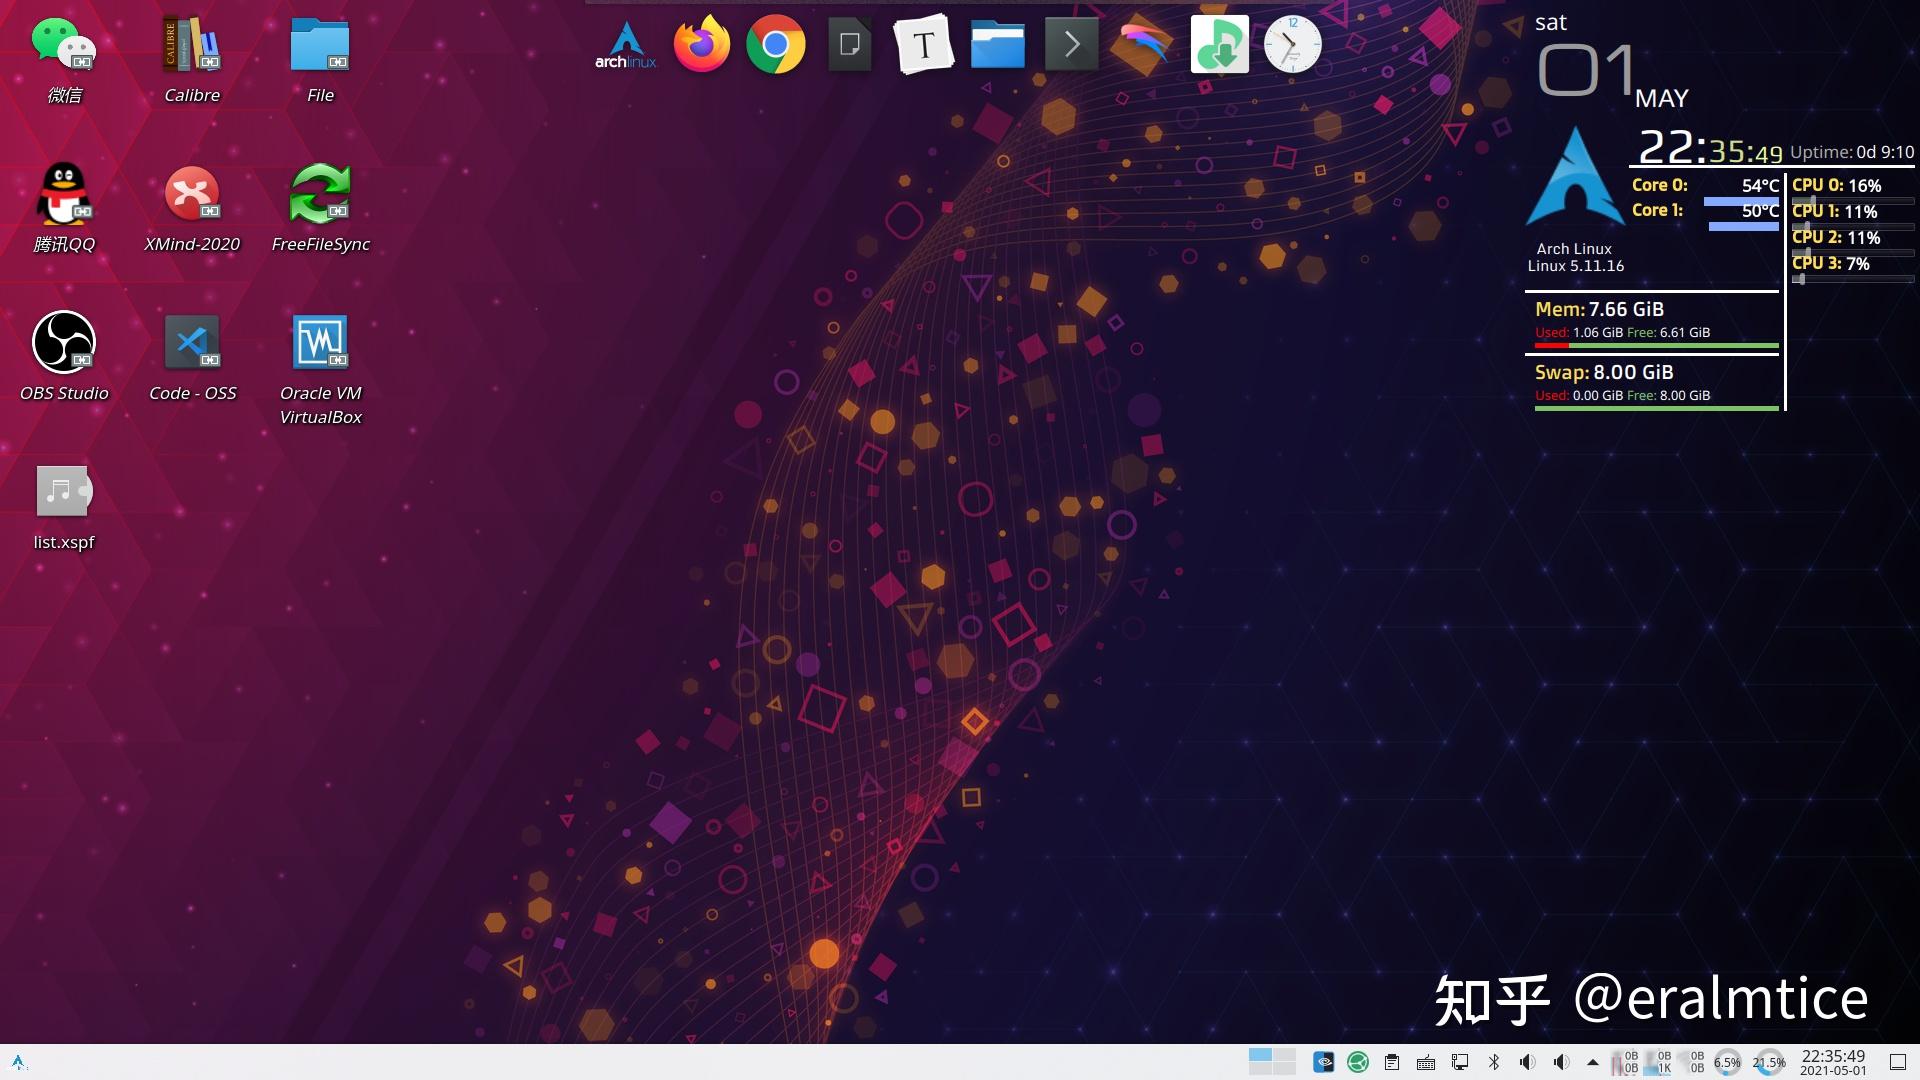Open the Bluetooth tray icon

1494,1062
